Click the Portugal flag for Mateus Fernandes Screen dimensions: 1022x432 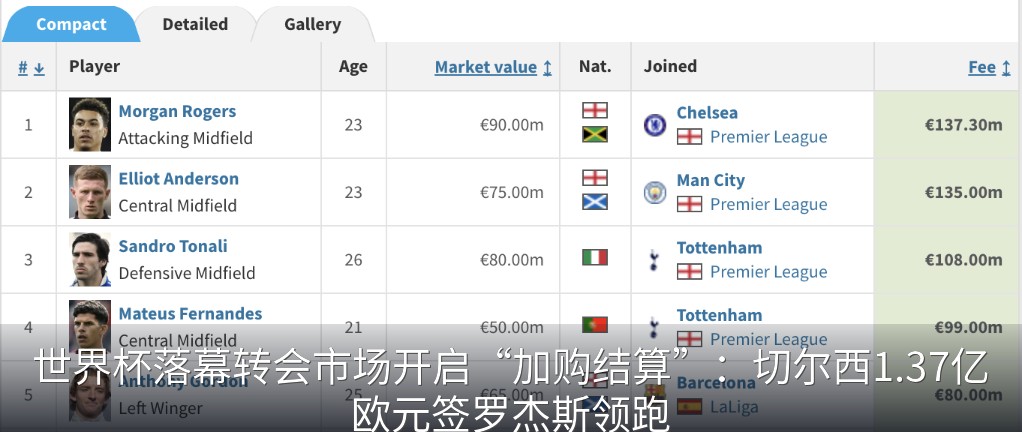594,324
